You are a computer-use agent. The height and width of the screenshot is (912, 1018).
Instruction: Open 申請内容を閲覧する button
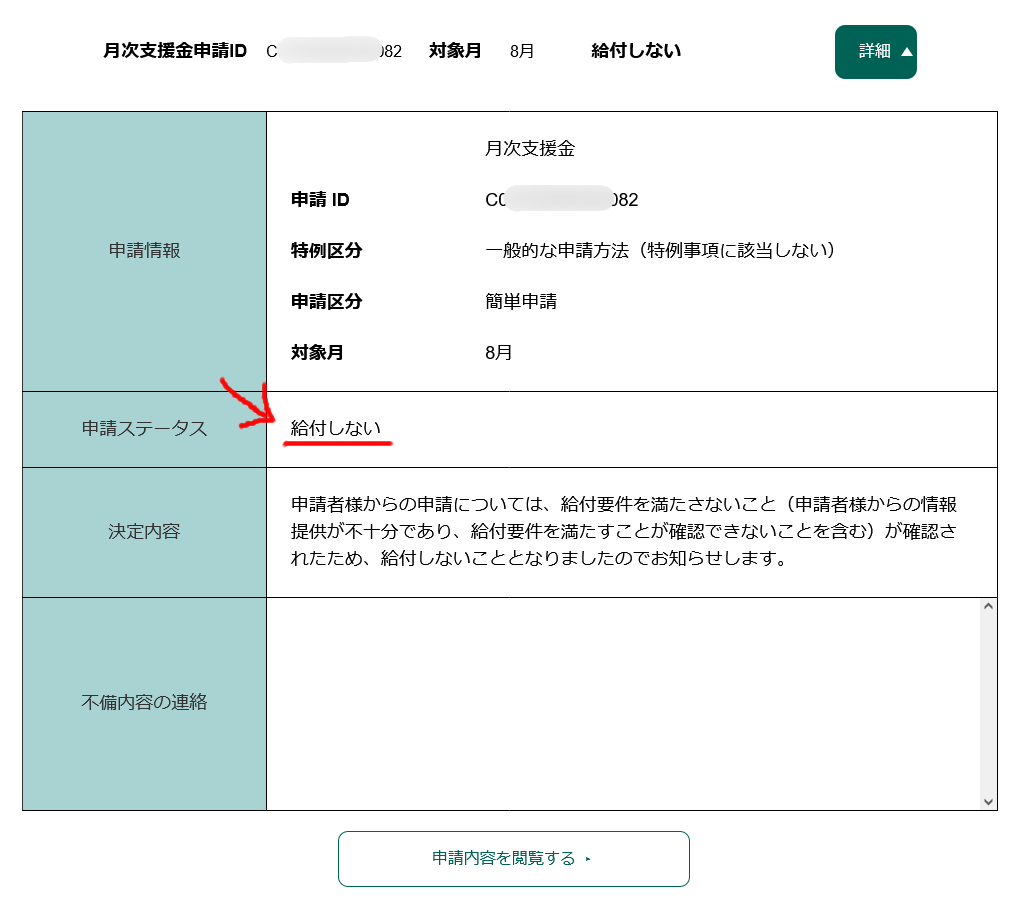pos(514,858)
